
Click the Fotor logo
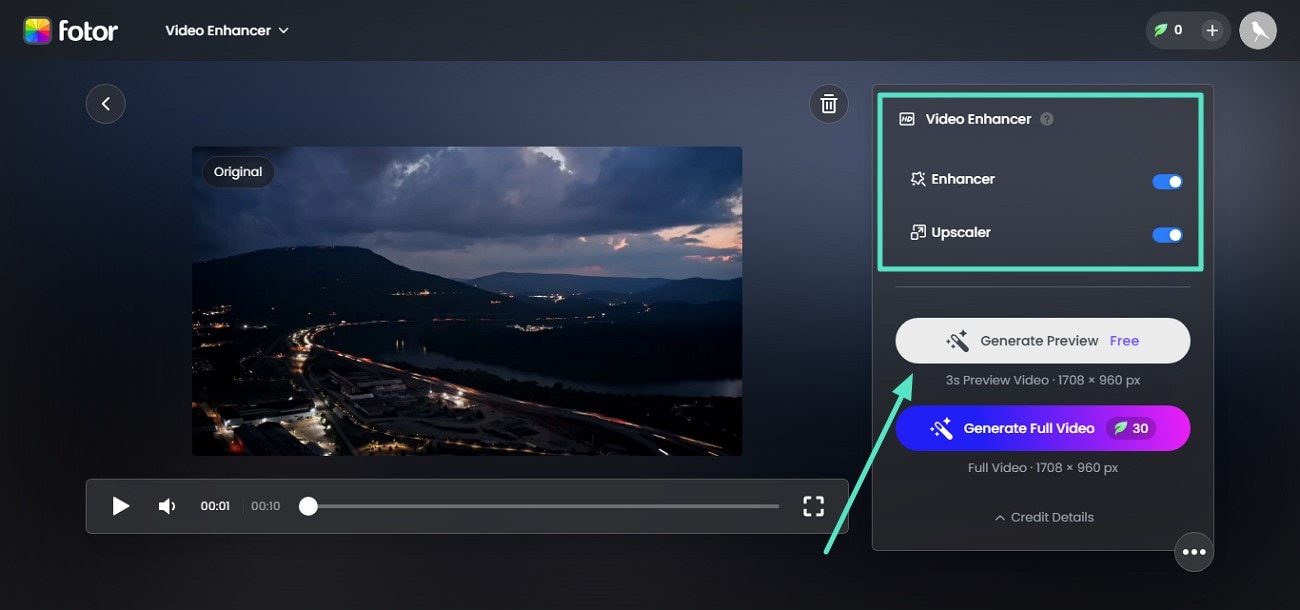(x=70, y=30)
